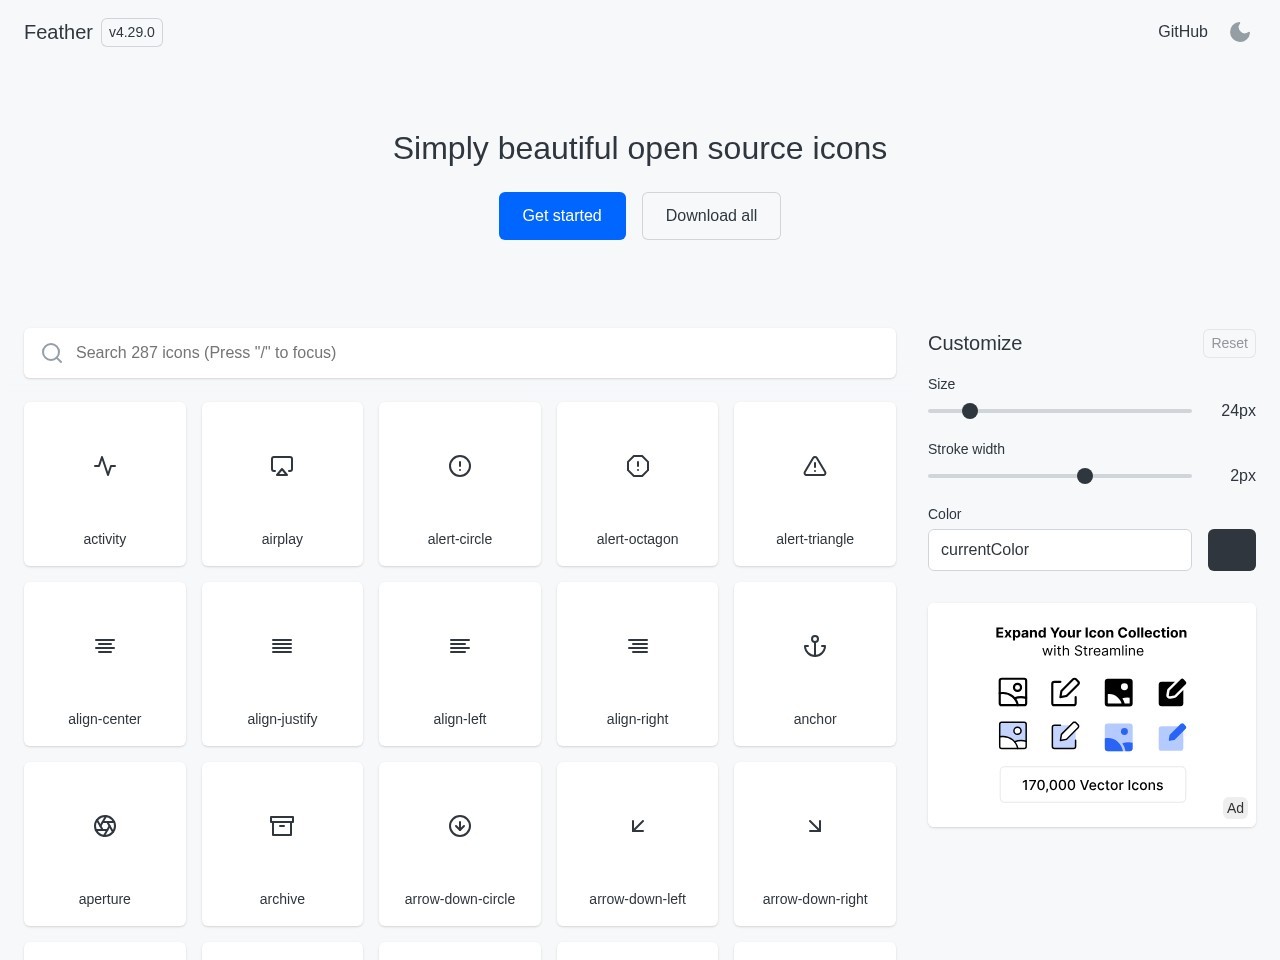Reset the customize settings
The image size is (1280, 960).
coord(1229,343)
